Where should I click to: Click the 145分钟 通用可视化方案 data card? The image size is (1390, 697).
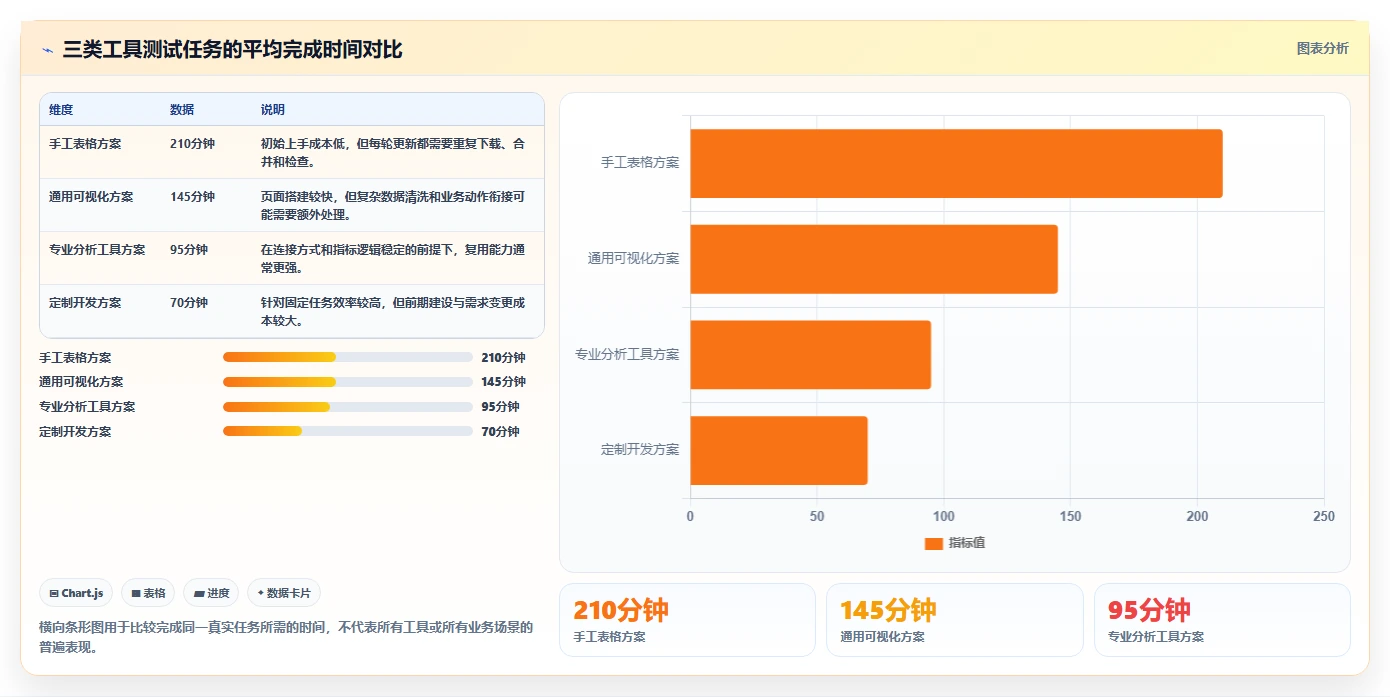click(x=954, y=620)
